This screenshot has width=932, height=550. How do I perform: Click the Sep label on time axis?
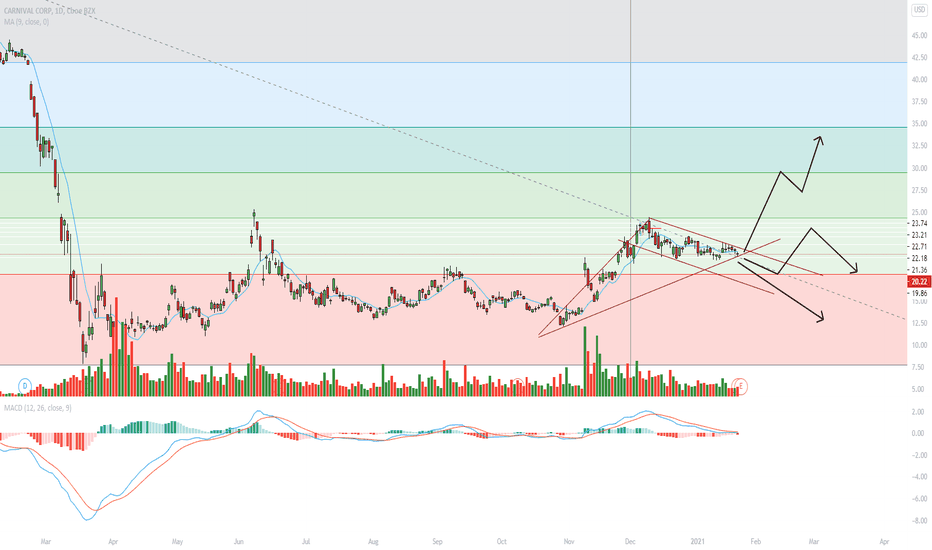[x=437, y=542]
